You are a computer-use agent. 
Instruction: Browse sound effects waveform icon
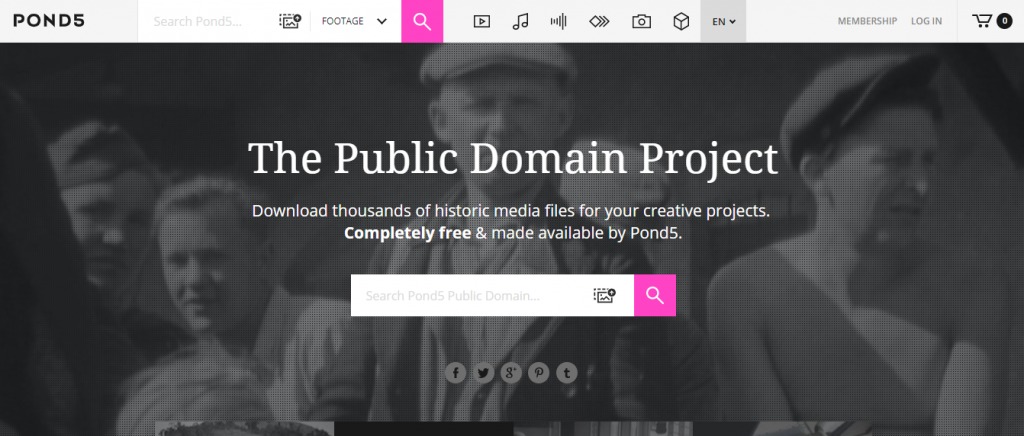tap(558, 21)
